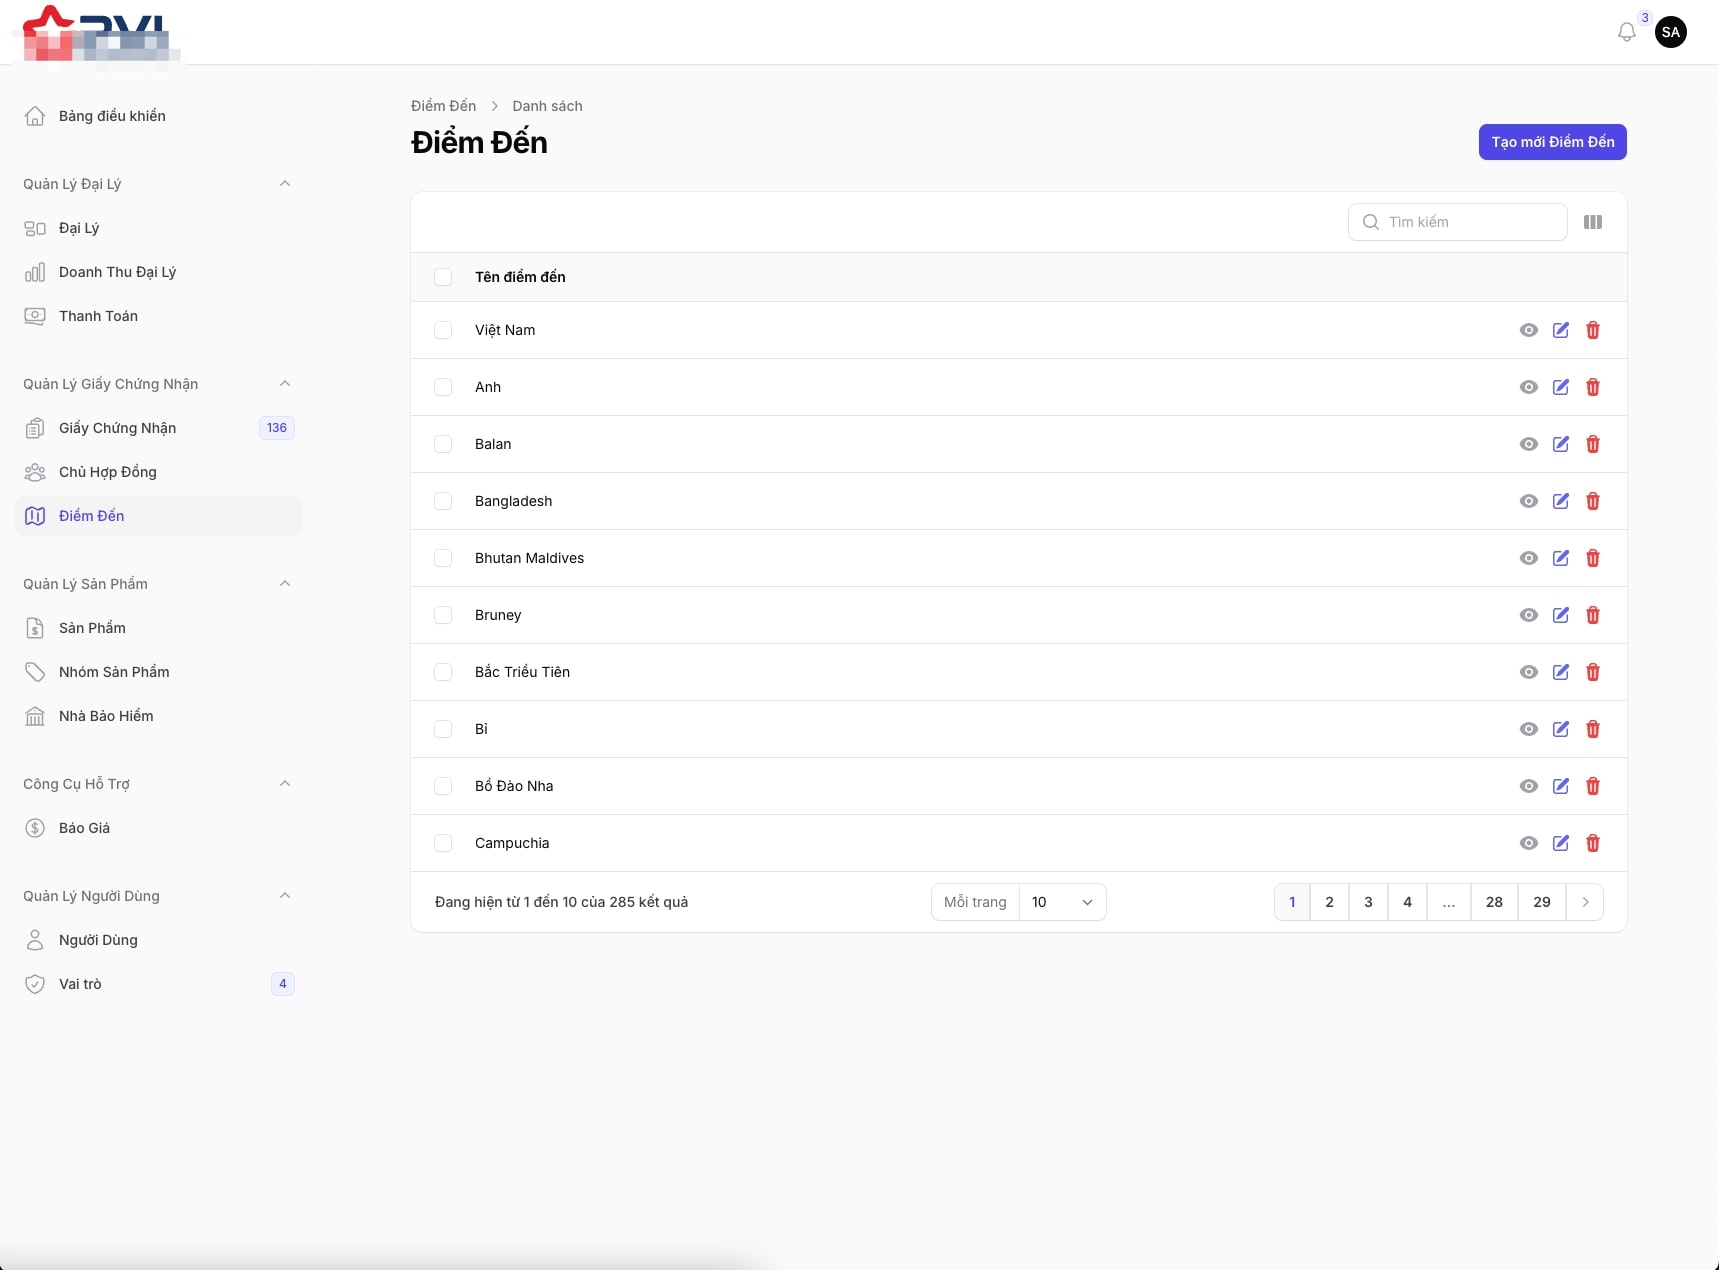
Task: Select all rows using header checkbox
Action: point(443,277)
